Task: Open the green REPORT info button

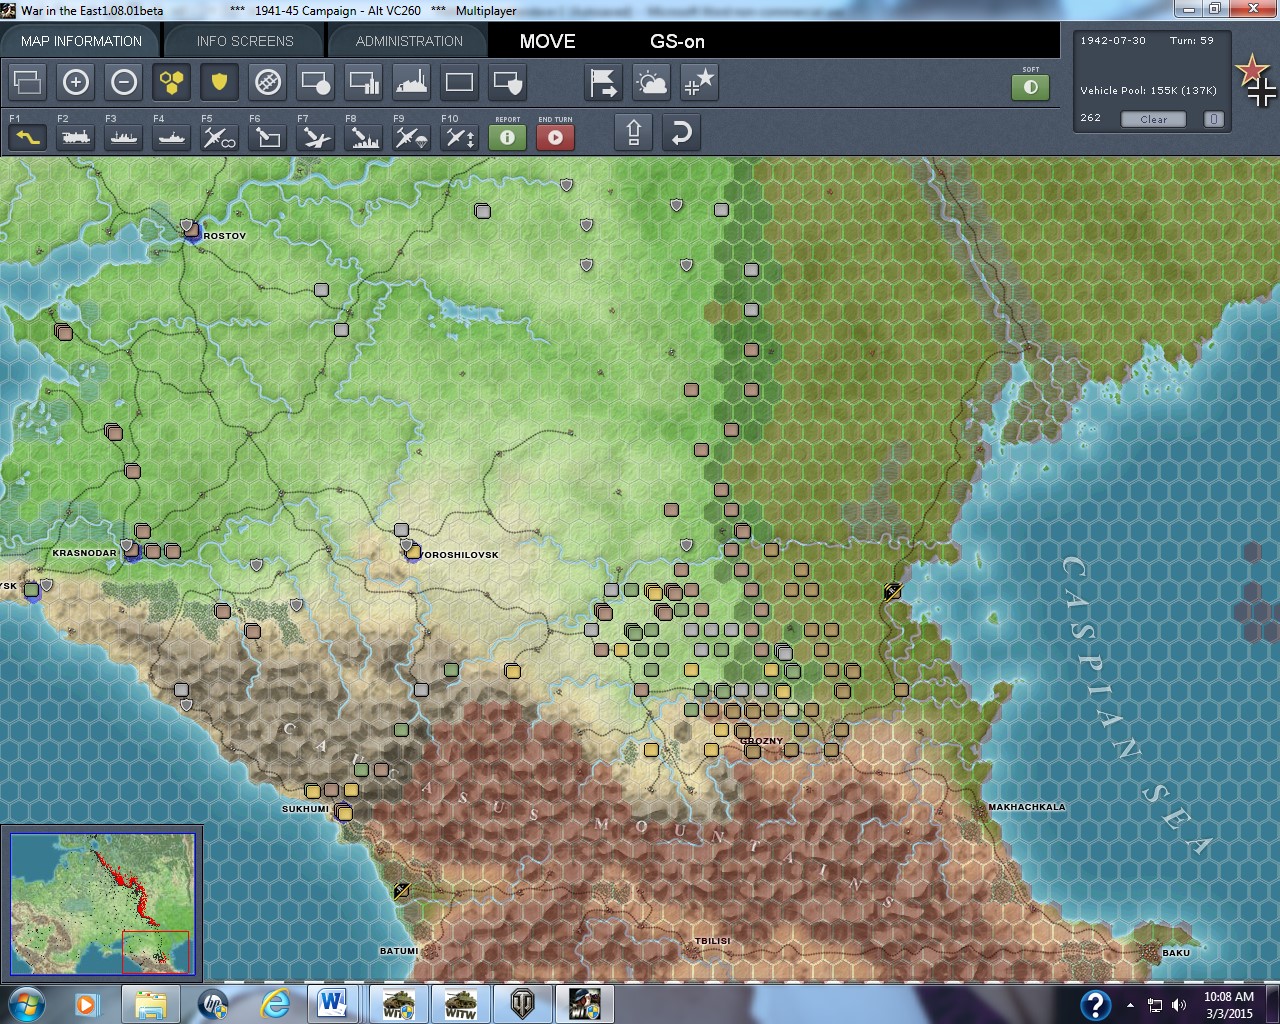Action: pos(508,137)
